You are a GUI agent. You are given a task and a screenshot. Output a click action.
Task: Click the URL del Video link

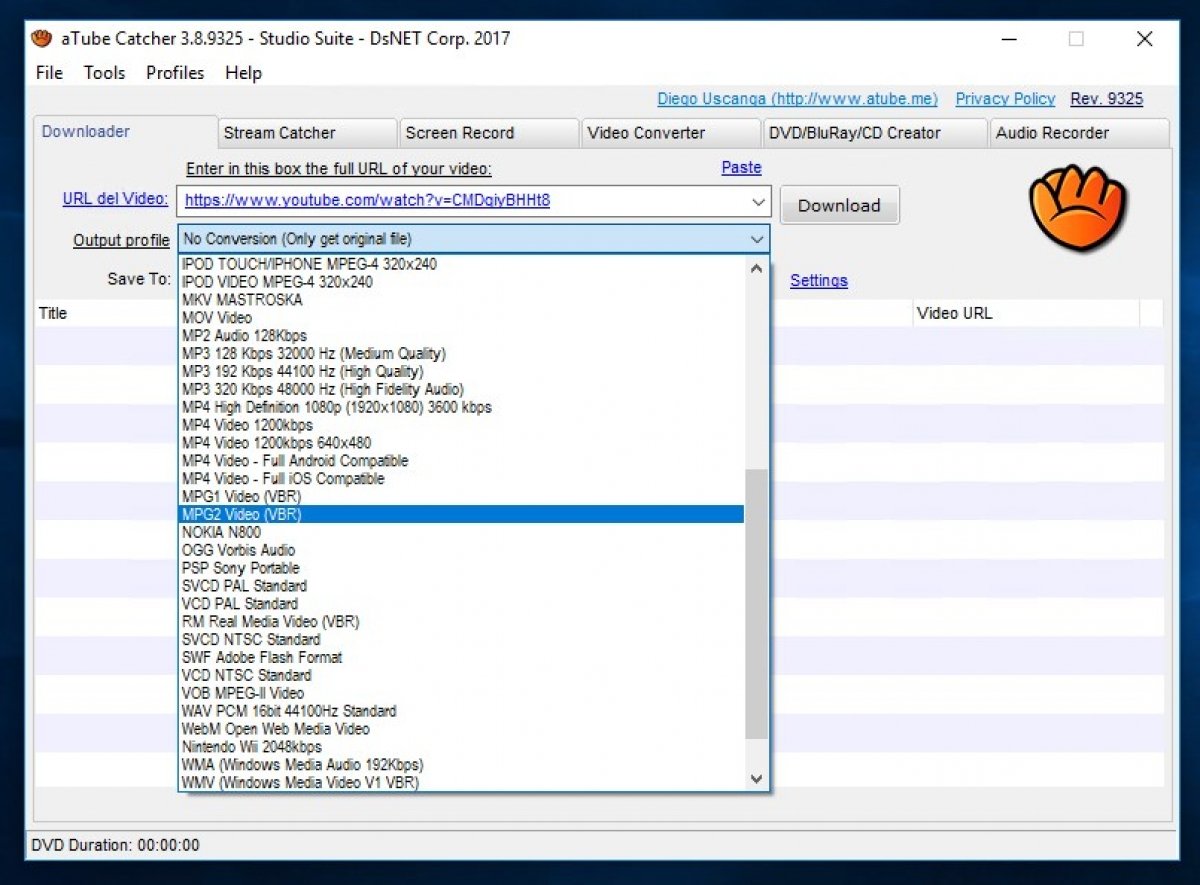115,199
